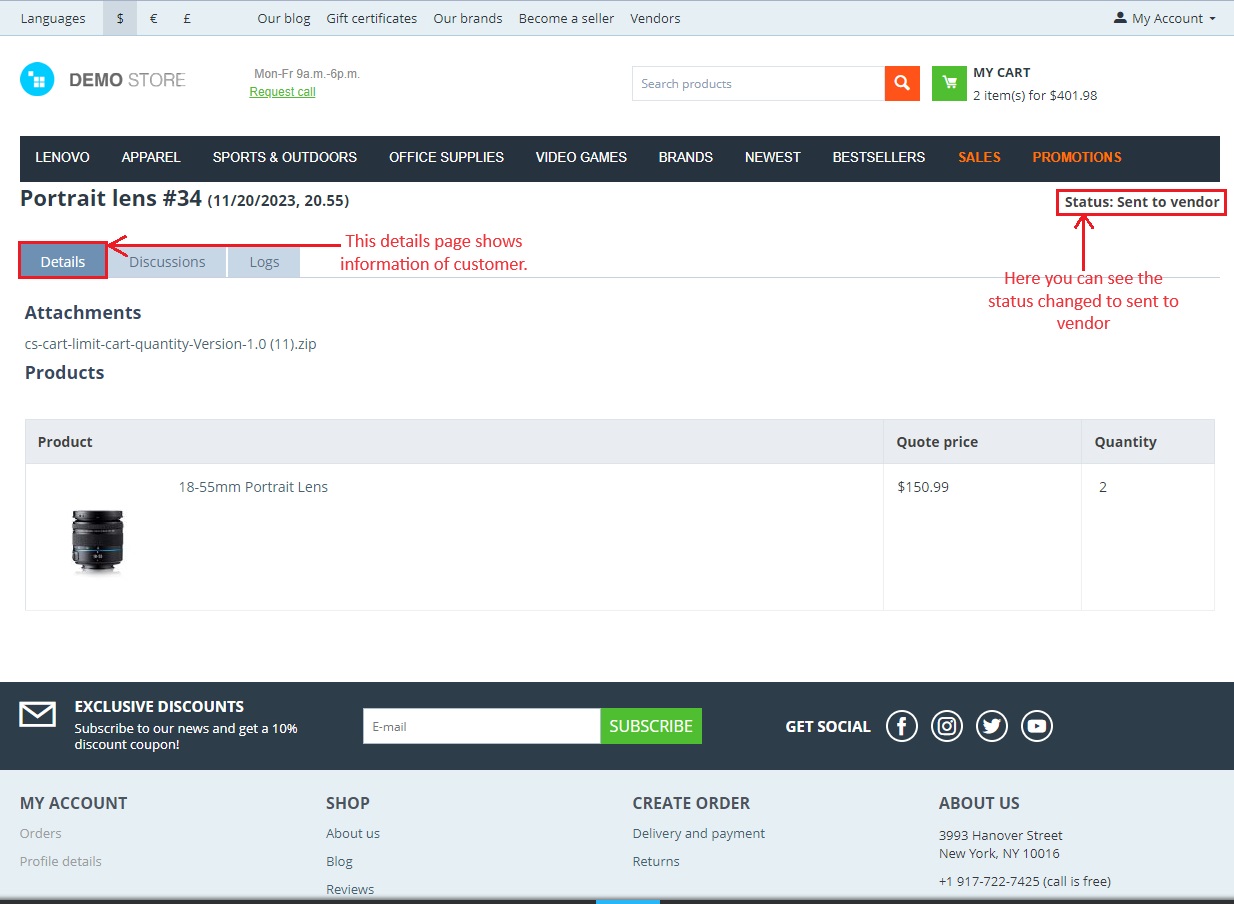Image resolution: width=1234 pixels, height=904 pixels.
Task: Click the Request call link
Action: point(282,92)
